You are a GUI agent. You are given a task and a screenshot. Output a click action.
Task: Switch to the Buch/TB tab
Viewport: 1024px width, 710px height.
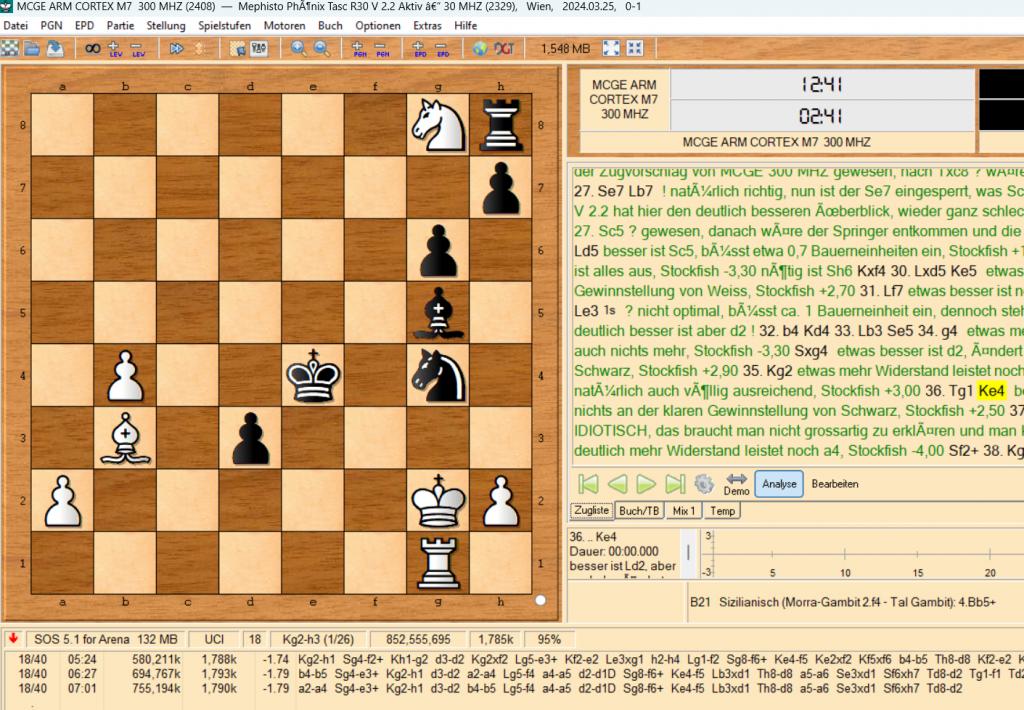(x=639, y=510)
